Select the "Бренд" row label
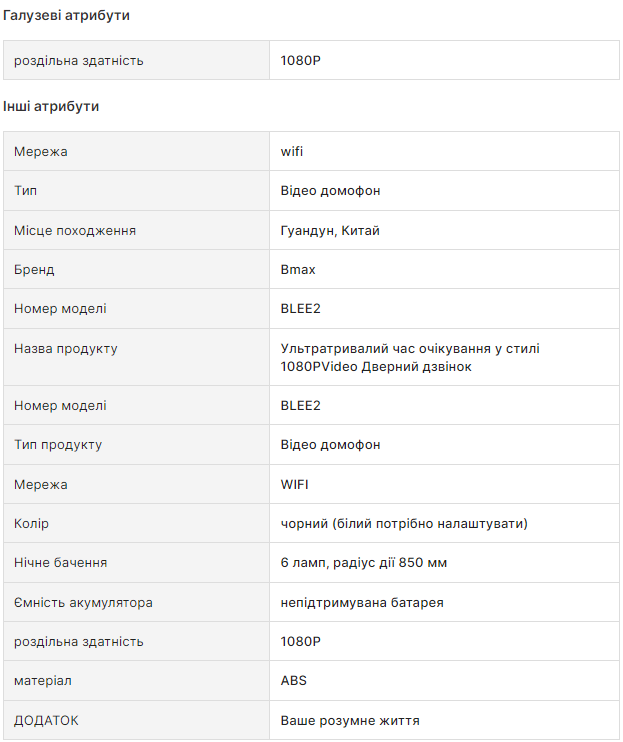Screen dimensions: 623x742 34,270
